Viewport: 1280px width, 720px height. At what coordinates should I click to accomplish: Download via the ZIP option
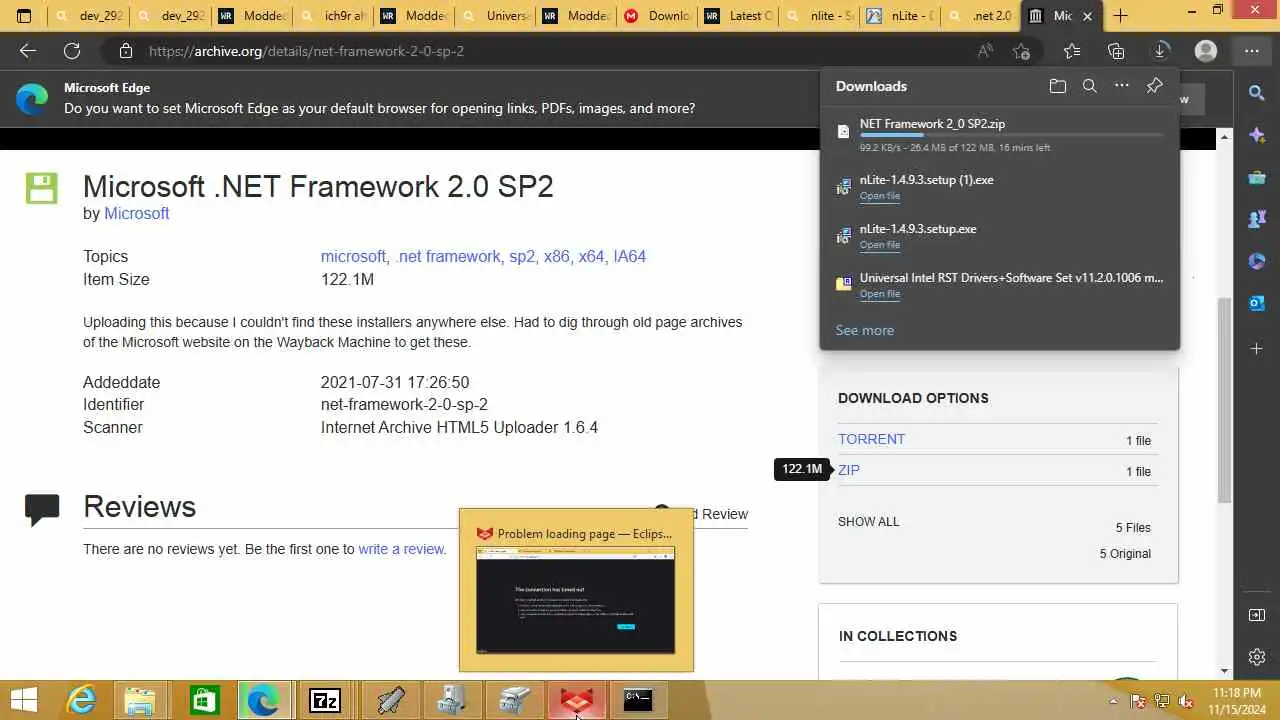click(x=849, y=470)
